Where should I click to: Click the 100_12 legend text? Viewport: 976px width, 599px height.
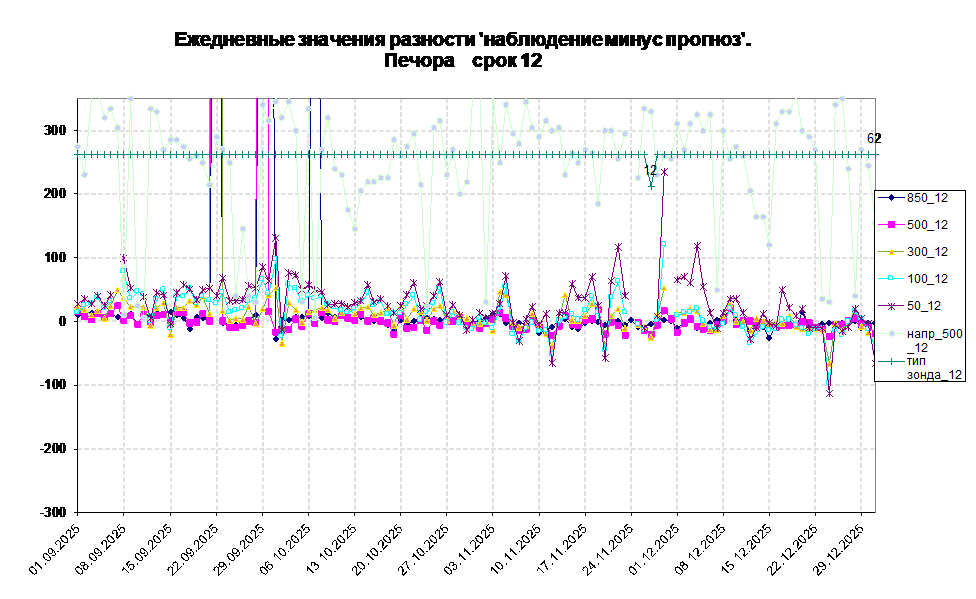pyautogui.click(x=927, y=279)
